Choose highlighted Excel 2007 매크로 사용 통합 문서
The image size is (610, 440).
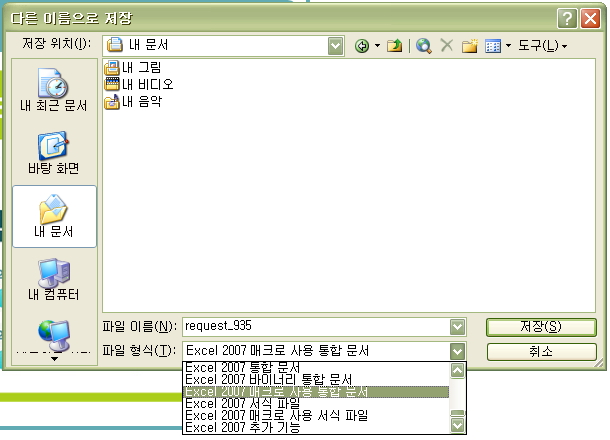pos(316,391)
